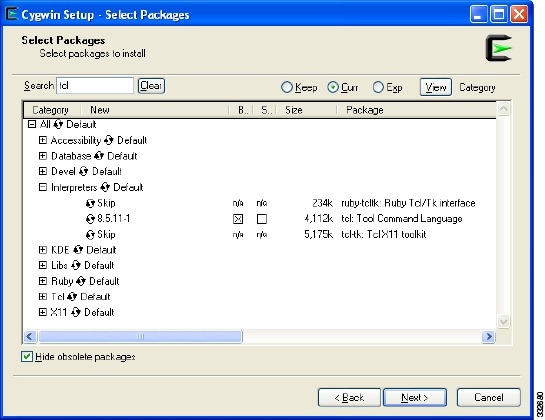Click horizontal scrollbar right arrow
545x420 pixels.
click(x=489, y=337)
